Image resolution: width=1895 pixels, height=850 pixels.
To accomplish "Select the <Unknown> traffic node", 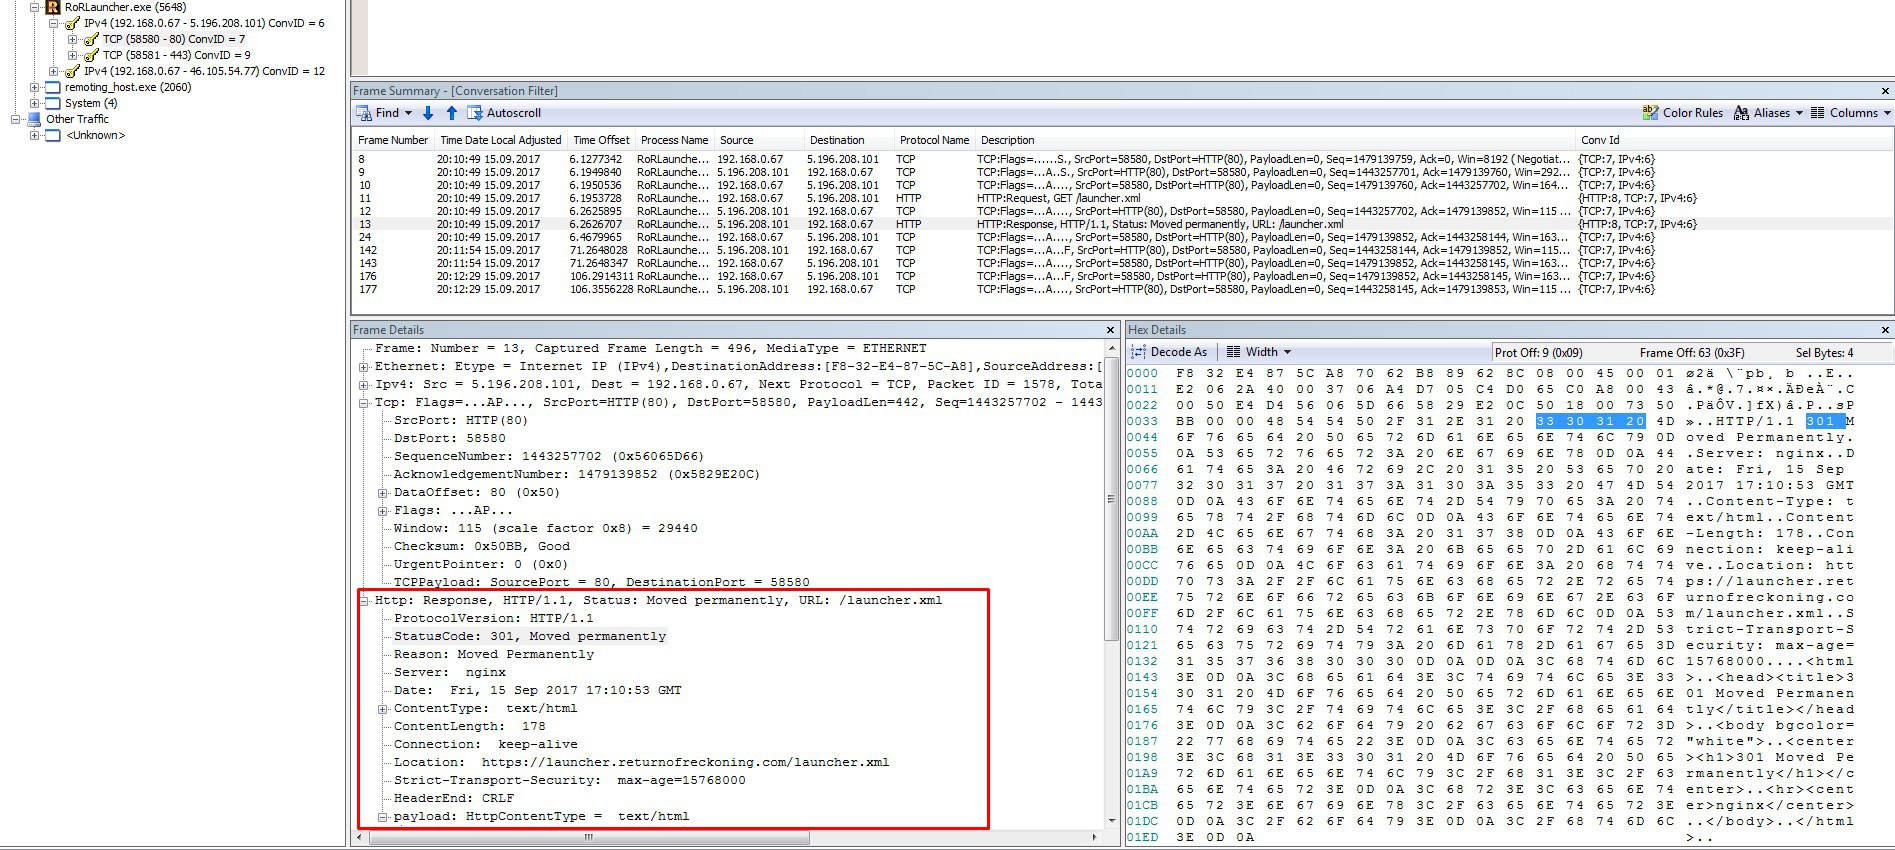I will click(96, 135).
